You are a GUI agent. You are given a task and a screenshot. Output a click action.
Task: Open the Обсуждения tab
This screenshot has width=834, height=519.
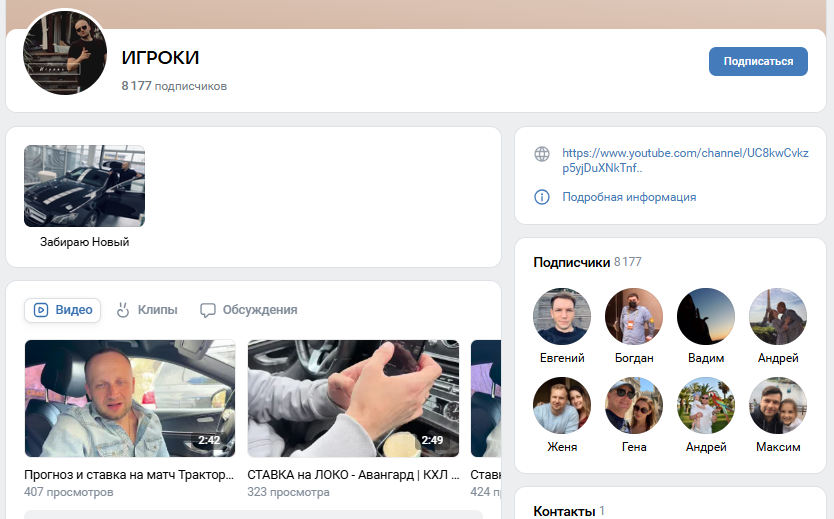pyautogui.click(x=249, y=310)
